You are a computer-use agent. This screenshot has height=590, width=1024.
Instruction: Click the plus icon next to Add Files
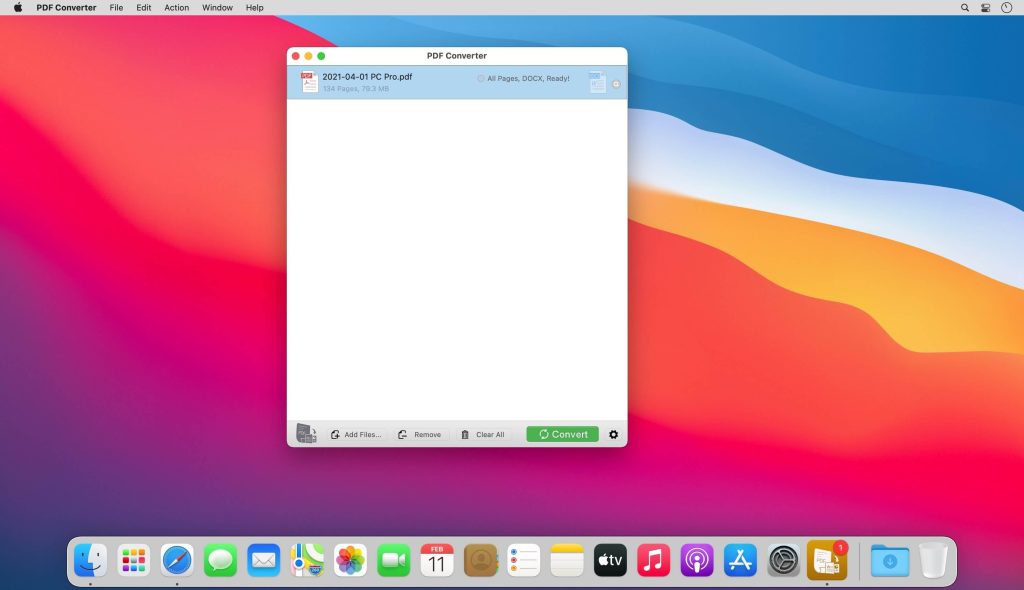click(x=336, y=434)
